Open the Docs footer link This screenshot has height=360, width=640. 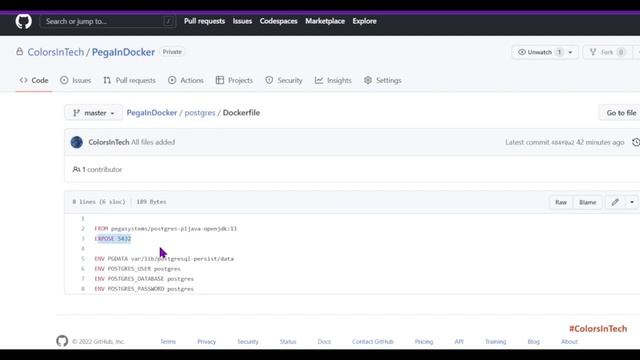click(x=324, y=342)
